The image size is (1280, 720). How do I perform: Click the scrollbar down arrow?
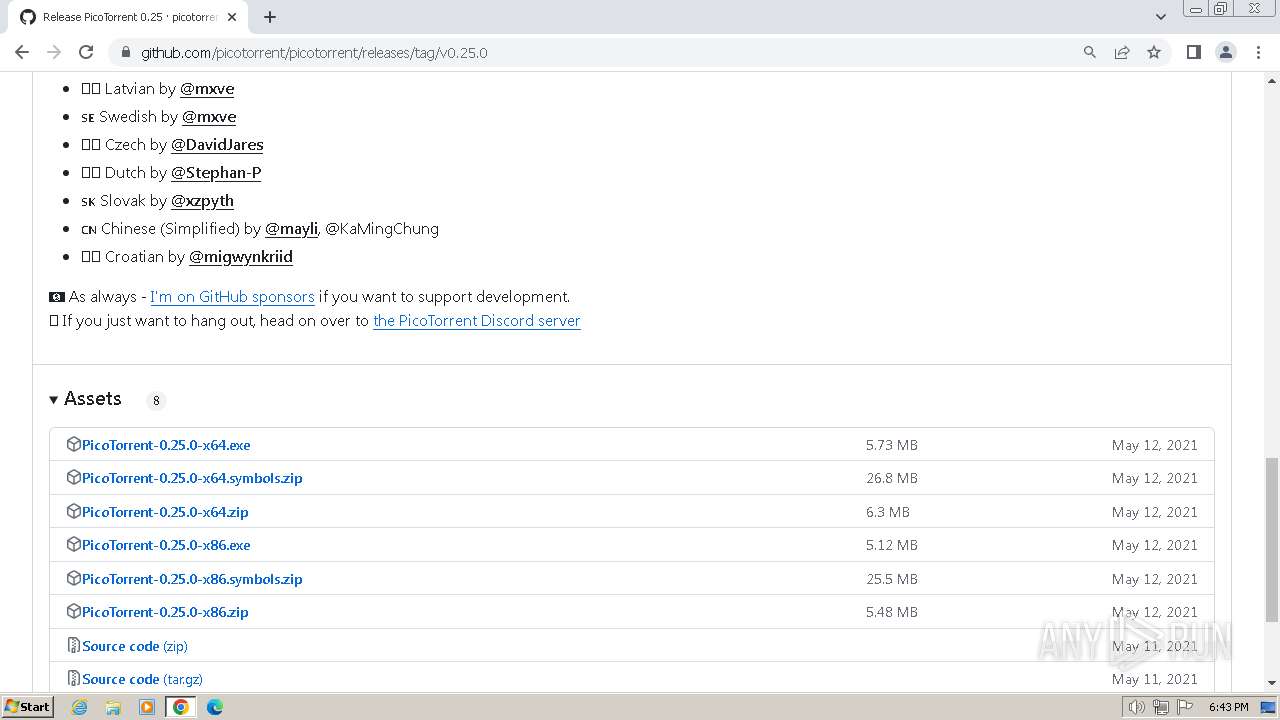pos(1271,683)
